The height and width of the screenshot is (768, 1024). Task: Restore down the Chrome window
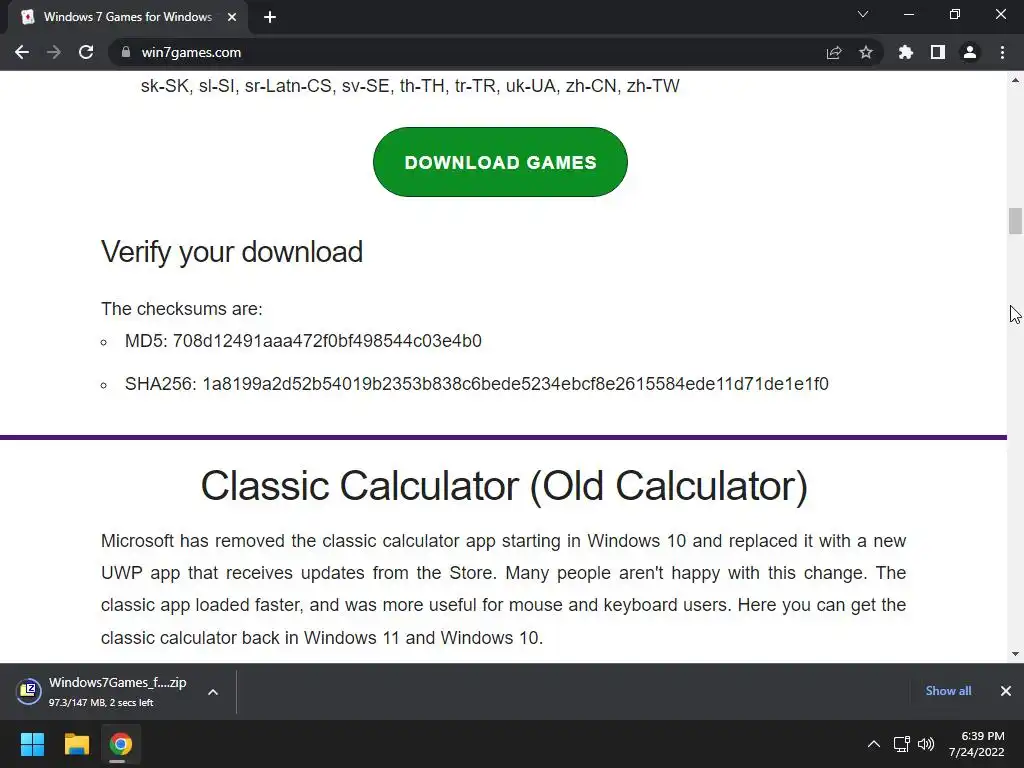[955, 14]
